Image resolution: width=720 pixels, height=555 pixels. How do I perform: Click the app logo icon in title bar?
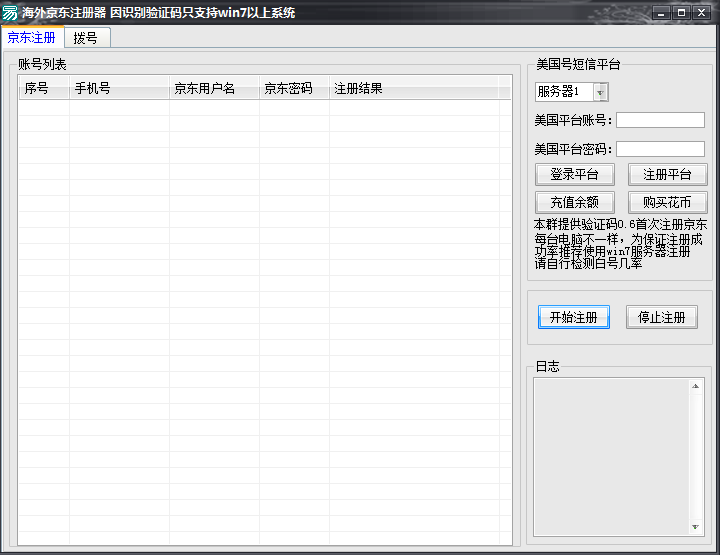point(10,12)
